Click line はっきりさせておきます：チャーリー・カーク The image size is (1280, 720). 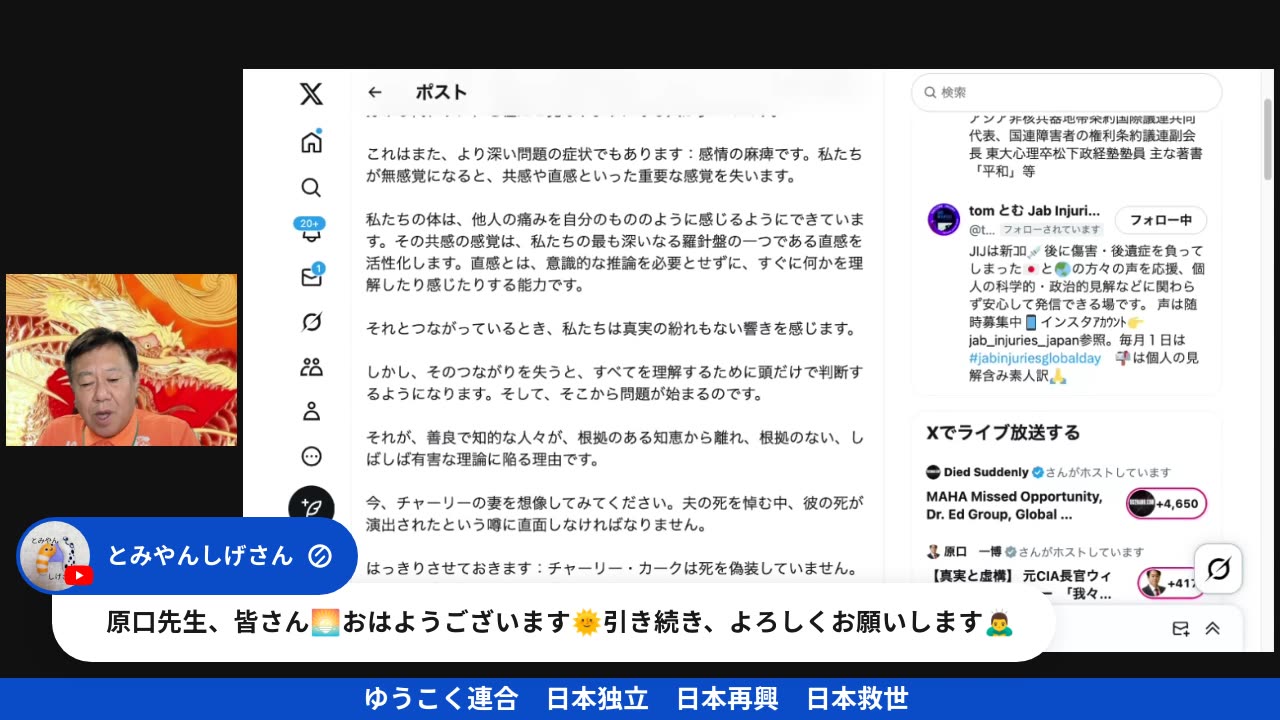point(610,568)
